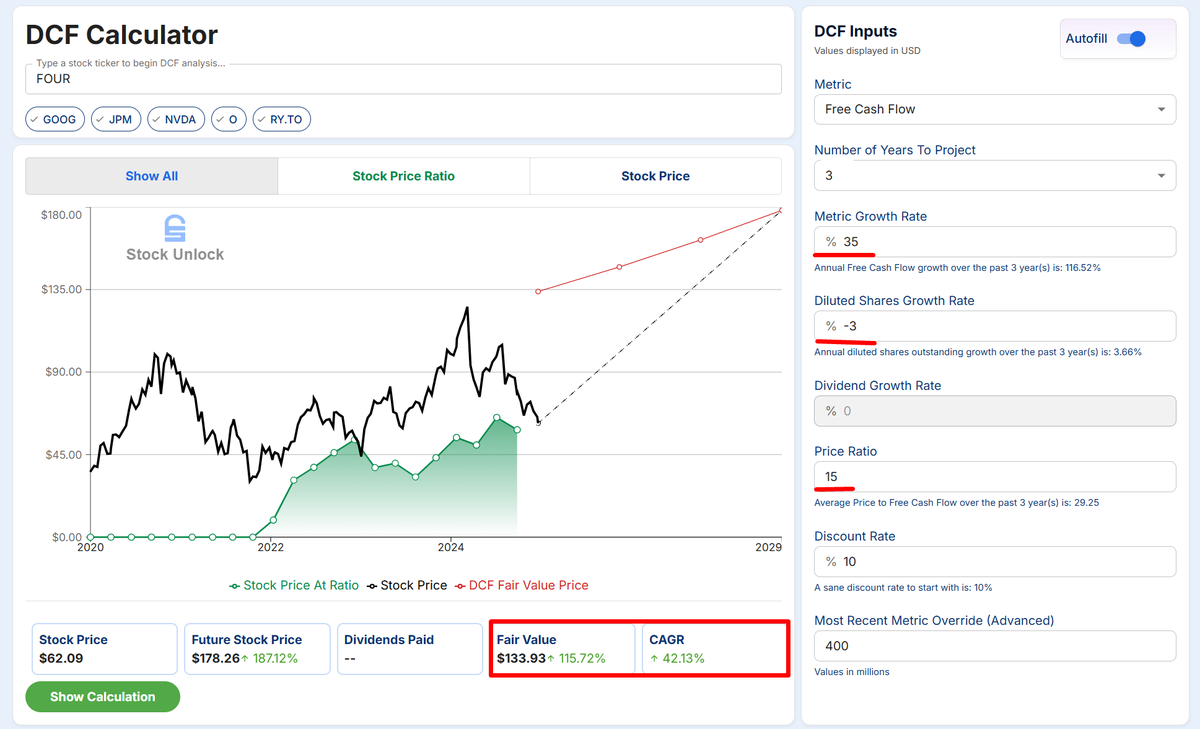Click 'Average Price to Free Cash Flow' hint
1200x729 pixels.
pos(956,503)
